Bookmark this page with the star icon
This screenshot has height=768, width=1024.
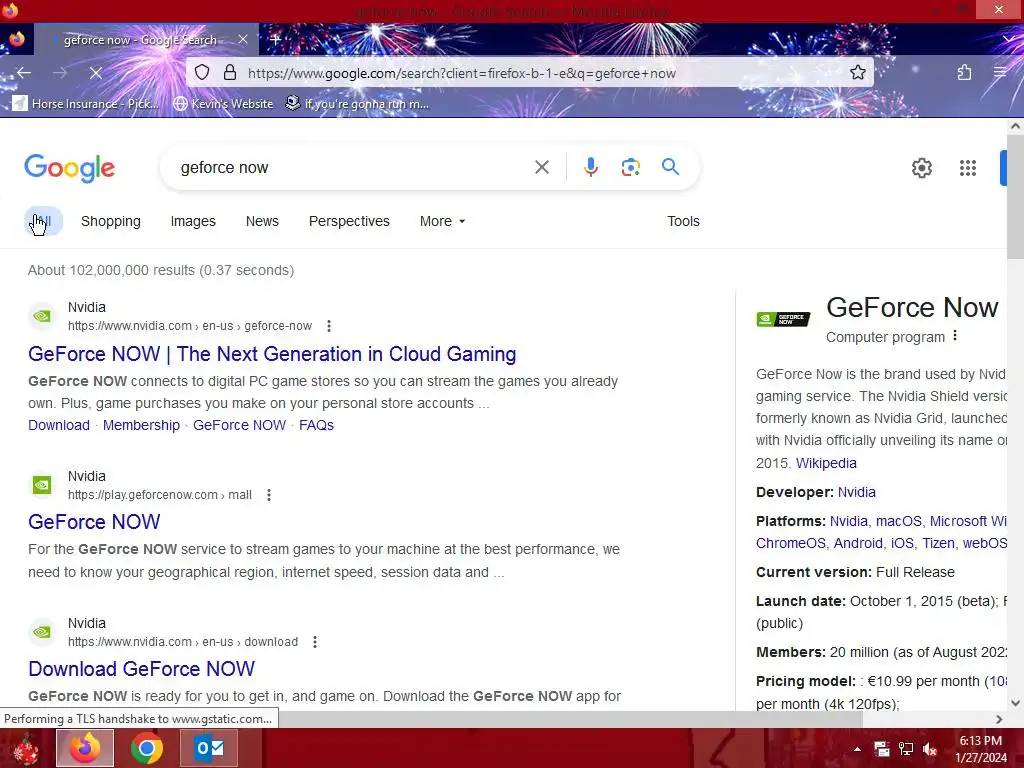858,72
